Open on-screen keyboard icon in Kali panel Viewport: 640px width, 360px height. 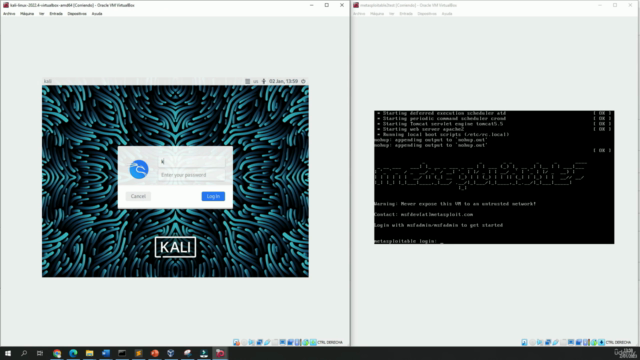click(x=247, y=81)
